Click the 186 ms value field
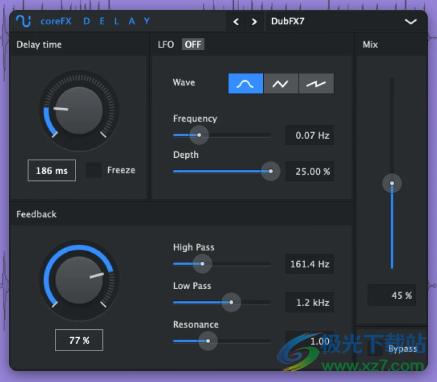The width and height of the screenshot is (437, 382). [x=52, y=170]
